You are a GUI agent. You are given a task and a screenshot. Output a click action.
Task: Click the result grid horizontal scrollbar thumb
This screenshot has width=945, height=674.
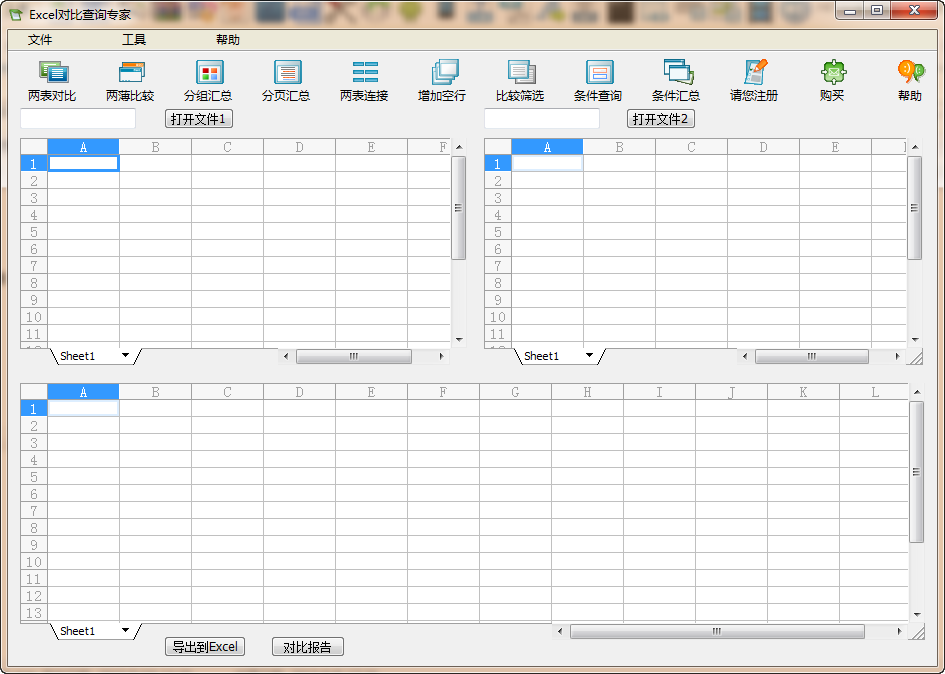717,631
